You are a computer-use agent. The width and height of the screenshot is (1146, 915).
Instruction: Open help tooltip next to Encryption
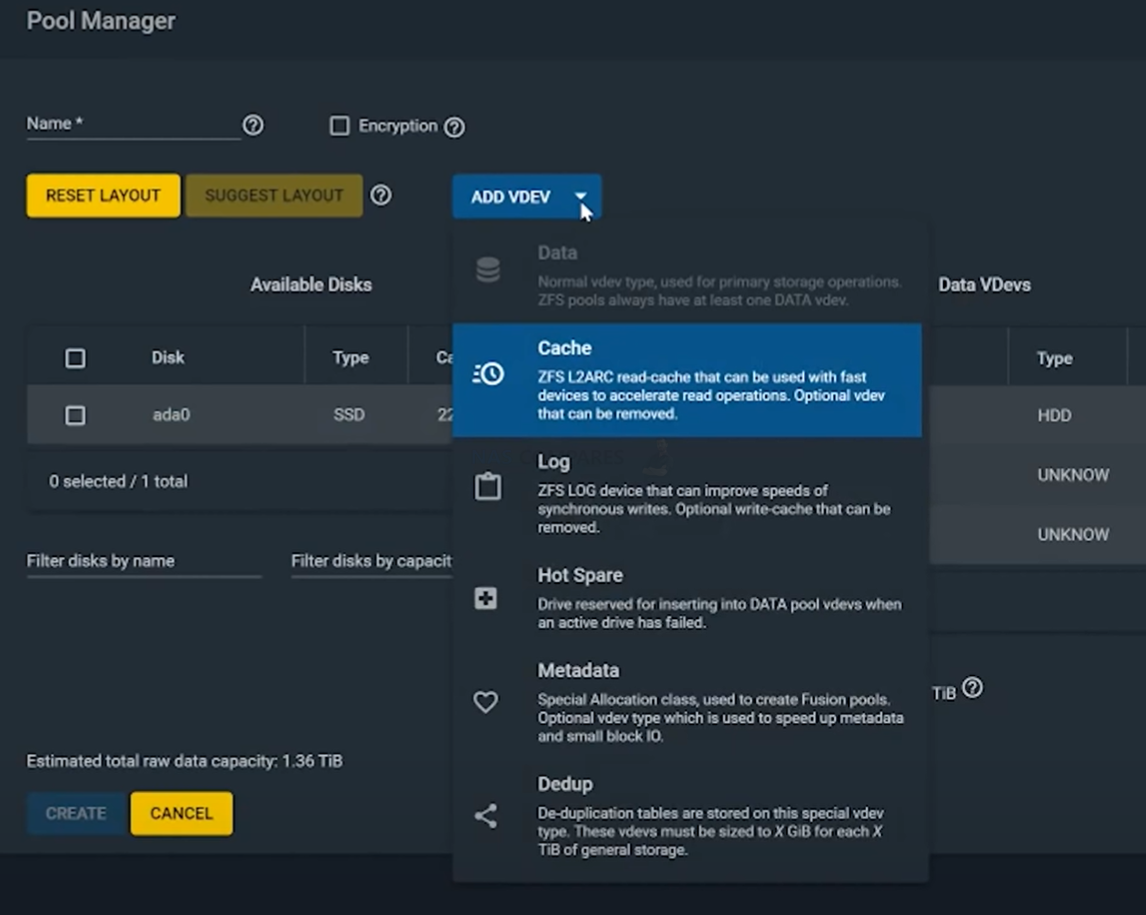[454, 127]
